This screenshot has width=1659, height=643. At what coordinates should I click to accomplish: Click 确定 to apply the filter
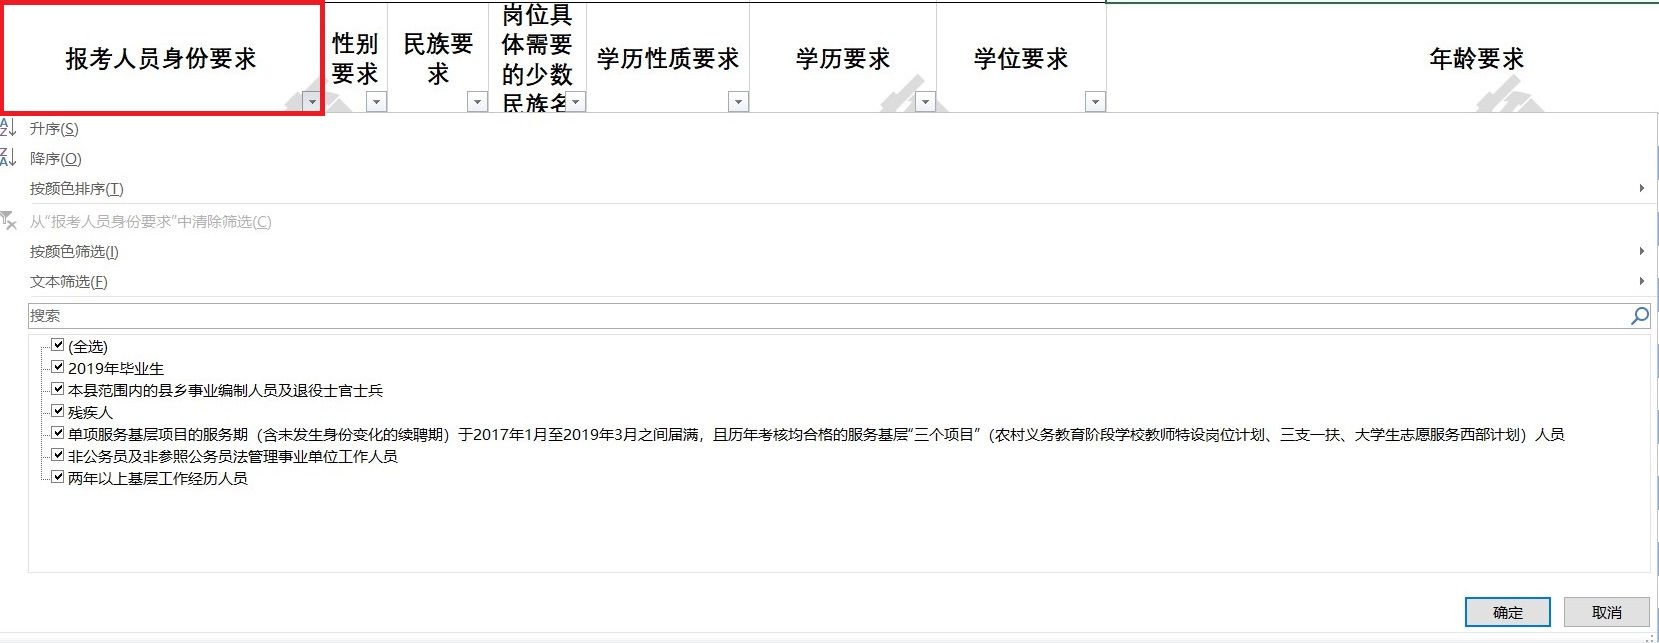1508,612
